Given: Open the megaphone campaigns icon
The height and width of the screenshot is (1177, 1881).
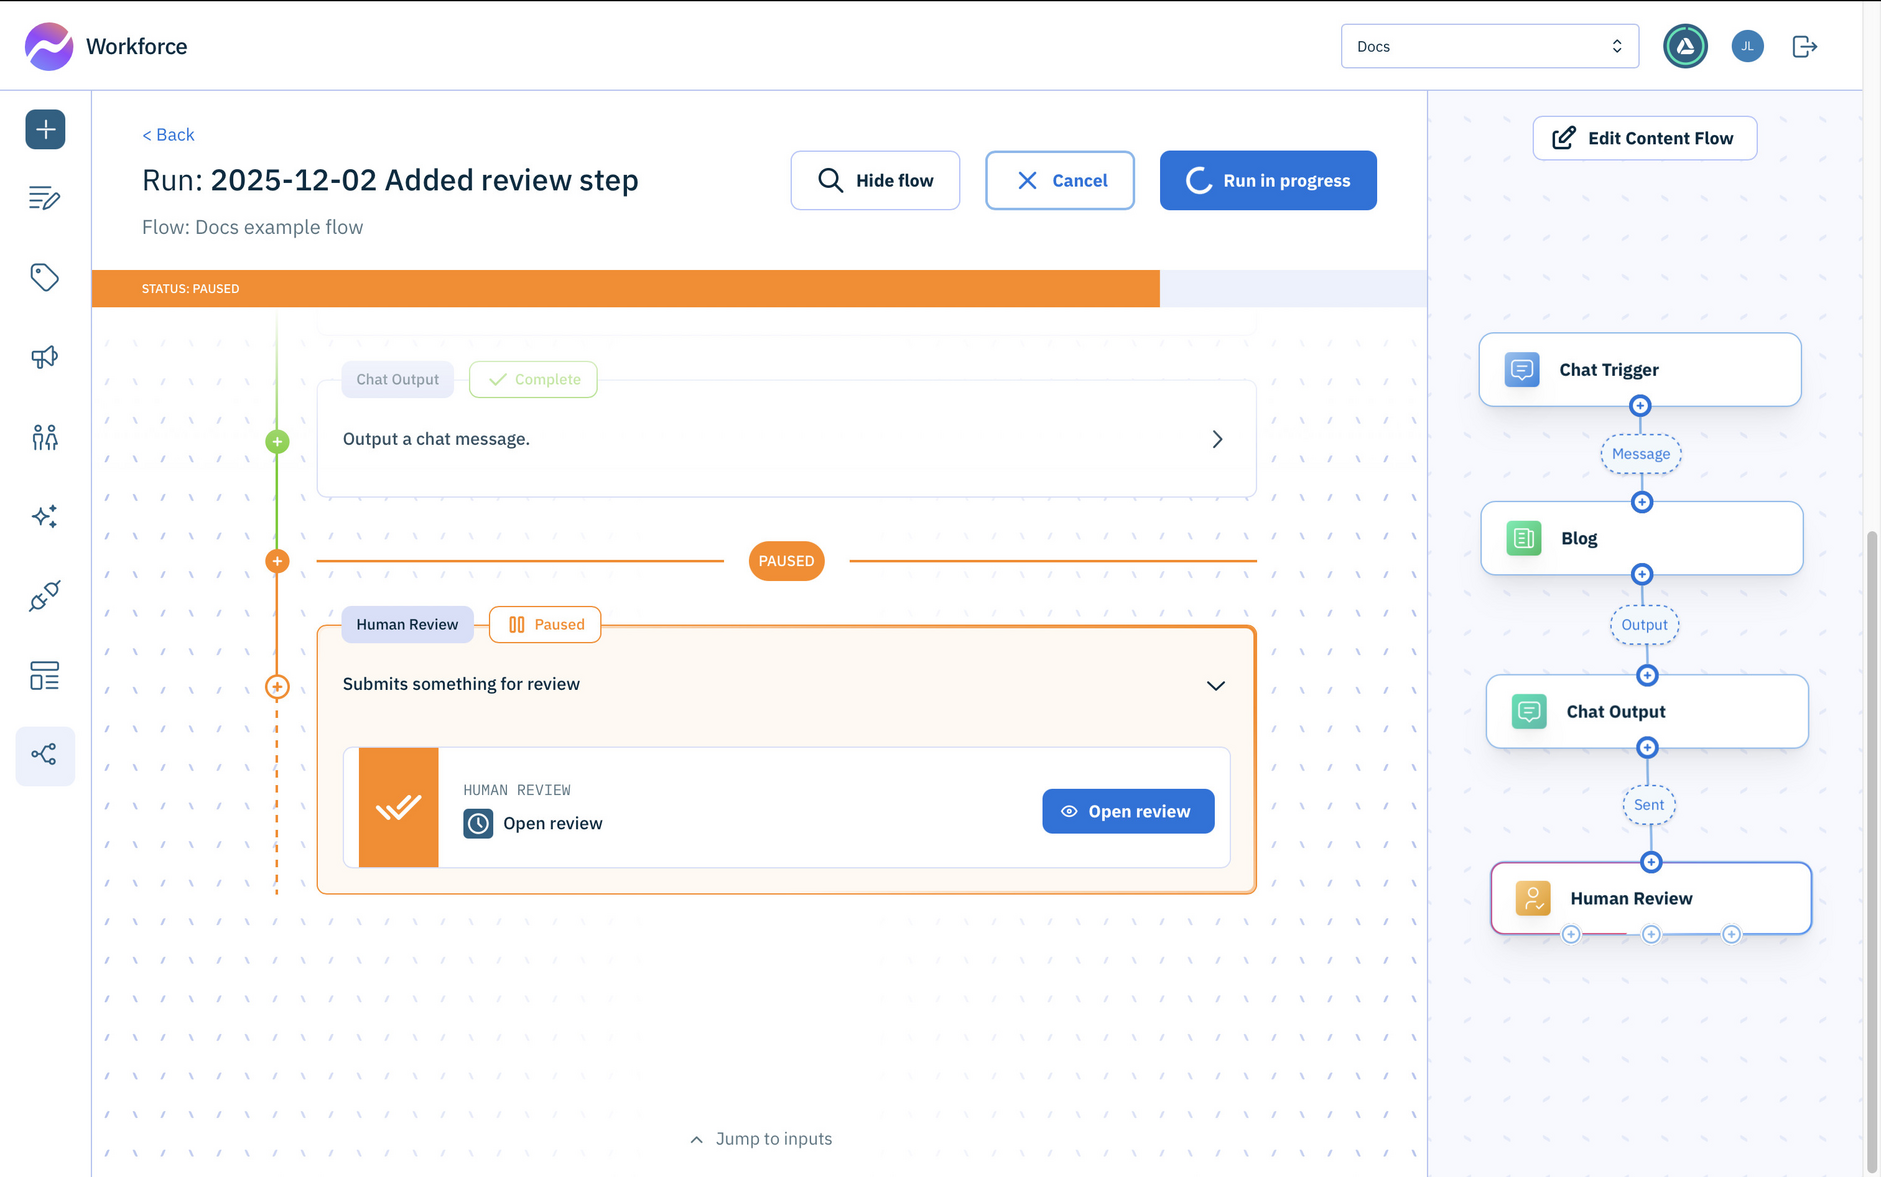Looking at the screenshot, I should point(45,357).
